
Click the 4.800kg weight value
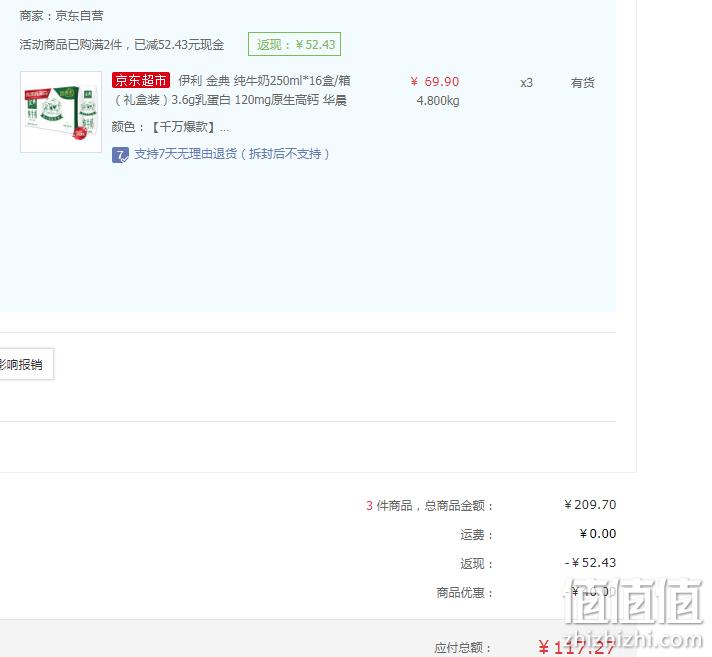(438, 101)
